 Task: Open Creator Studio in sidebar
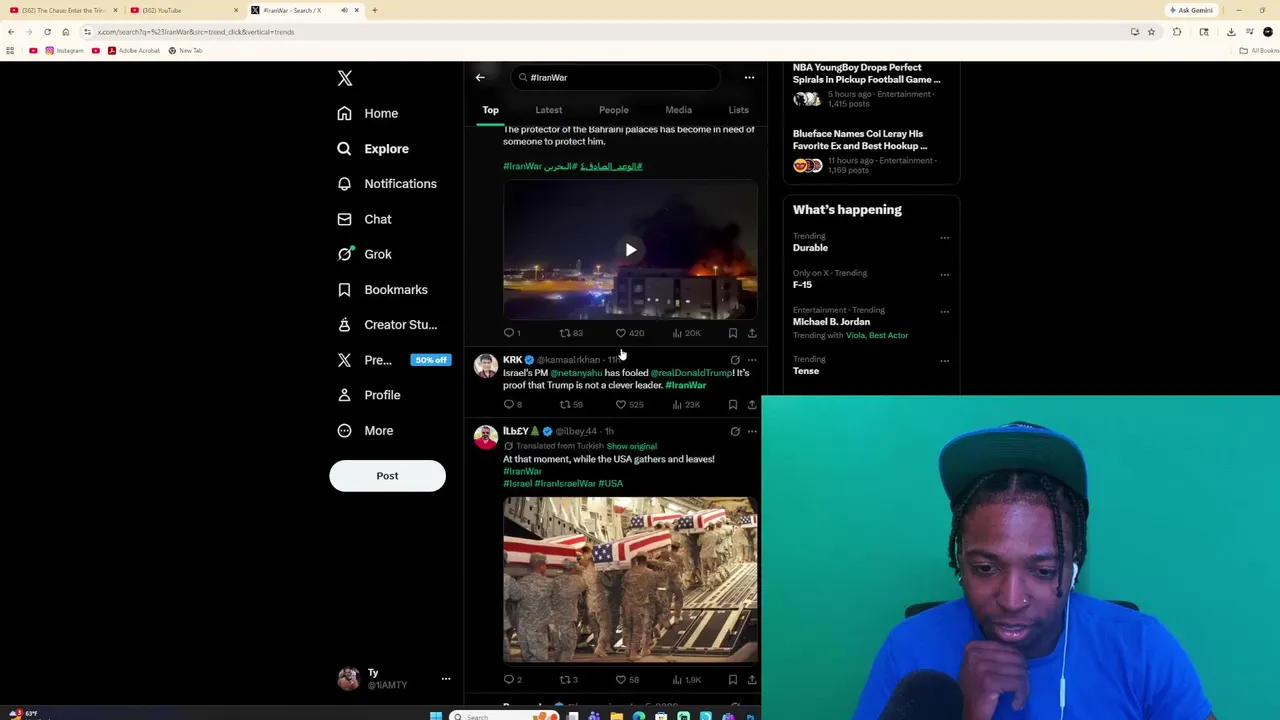(x=387, y=325)
